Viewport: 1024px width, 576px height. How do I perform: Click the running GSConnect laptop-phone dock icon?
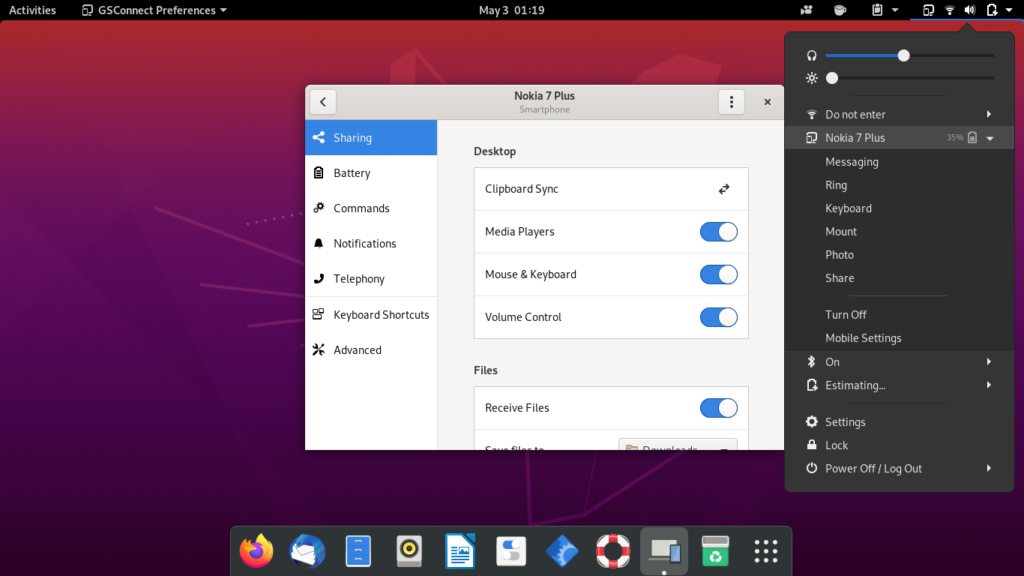[664, 551]
